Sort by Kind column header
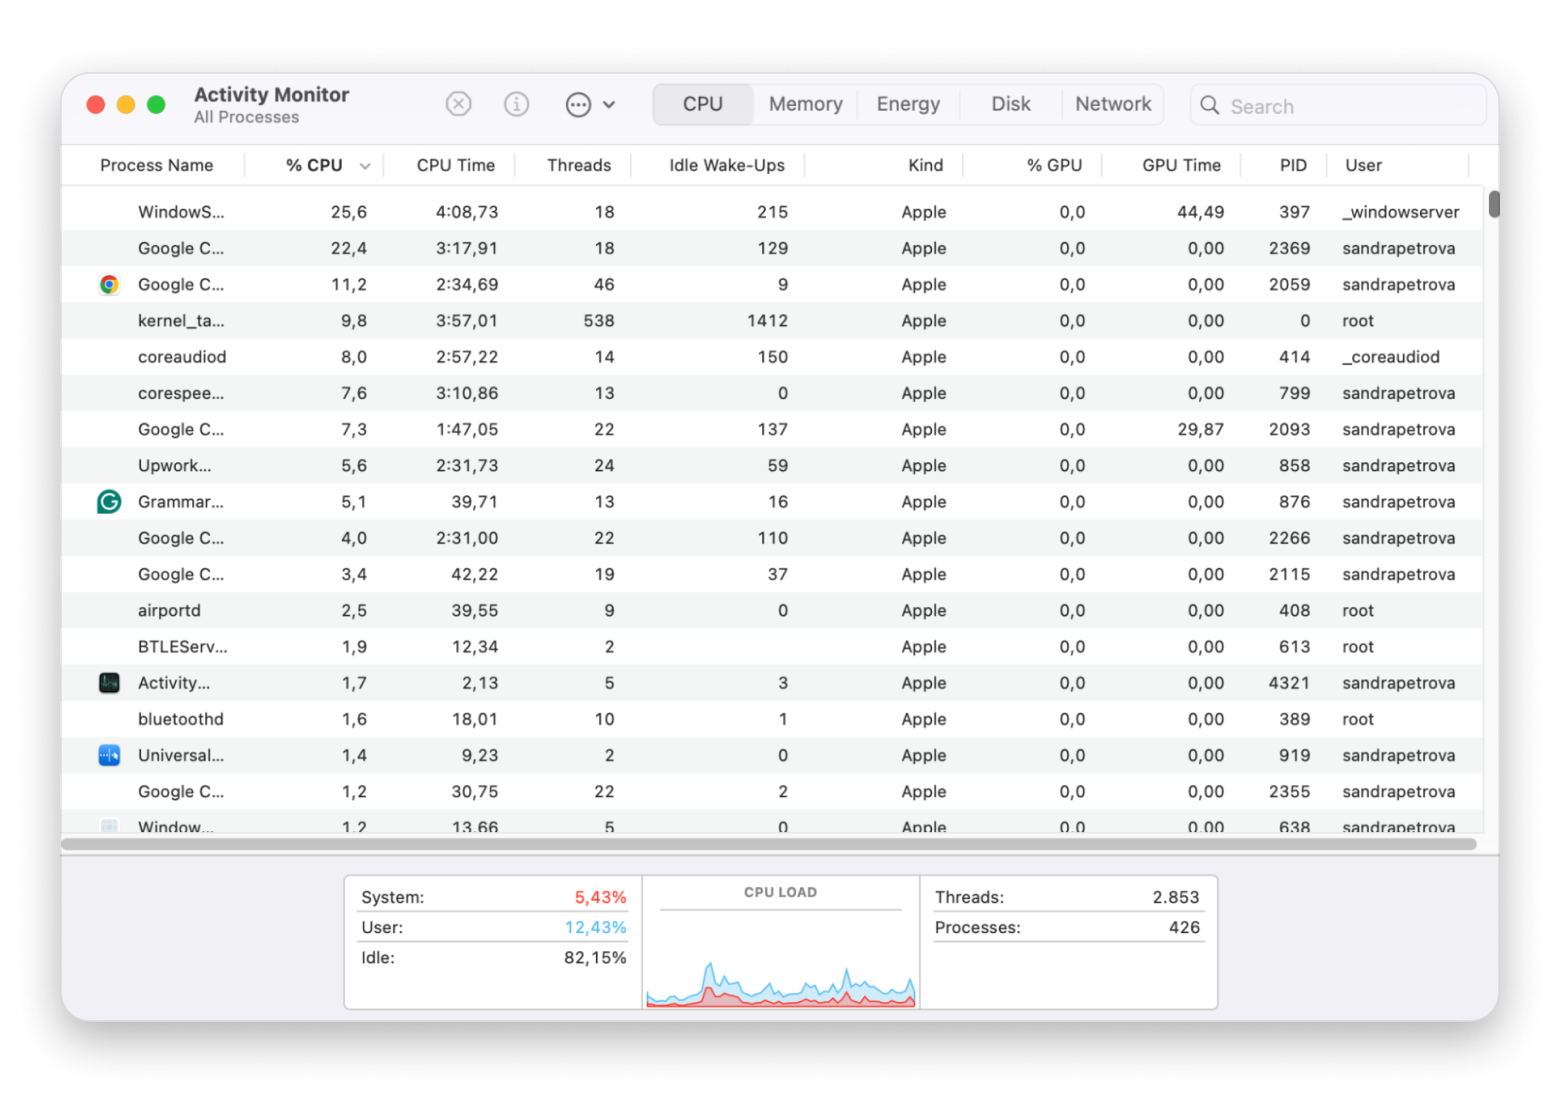Image resolution: width=1560 pixels, height=1102 pixels. click(925, 165)
